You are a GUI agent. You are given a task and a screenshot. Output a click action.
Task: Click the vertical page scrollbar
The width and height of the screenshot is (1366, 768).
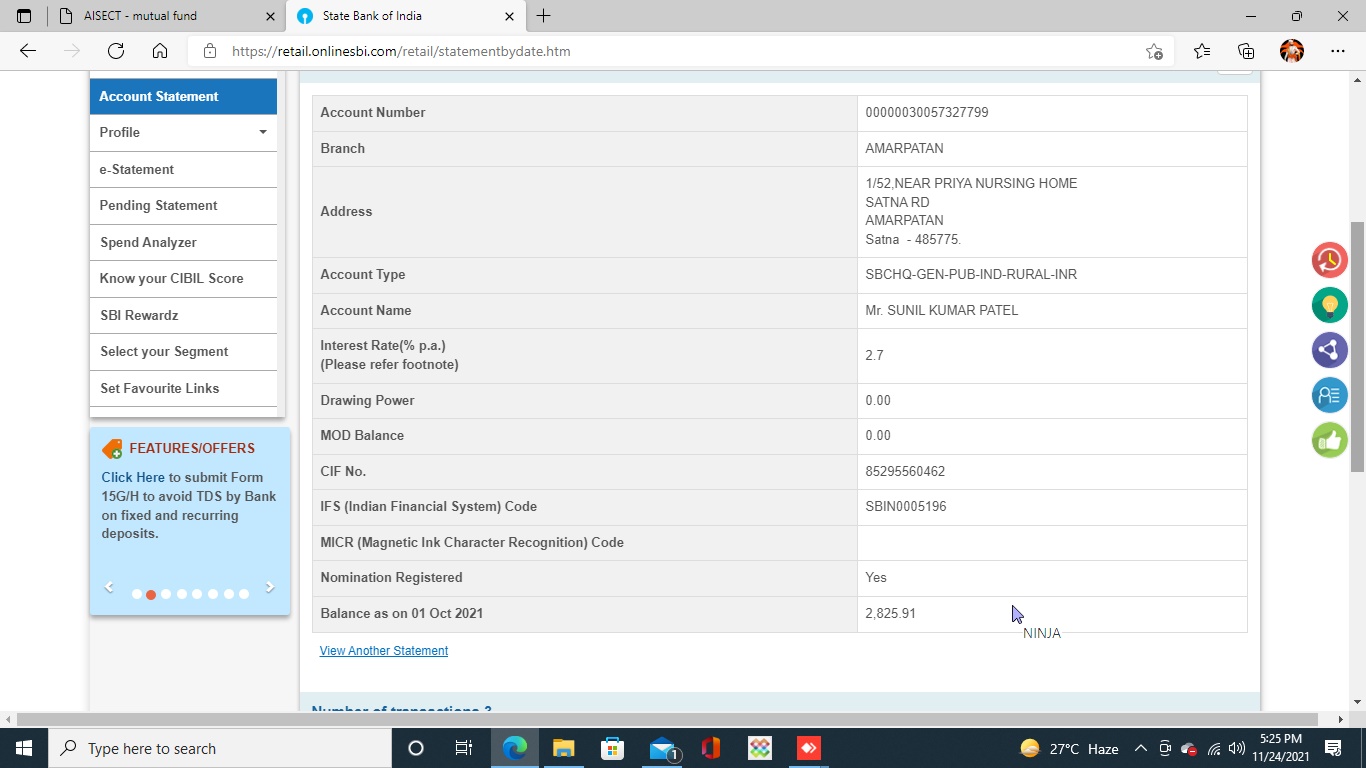click(x=1357, y=347)
